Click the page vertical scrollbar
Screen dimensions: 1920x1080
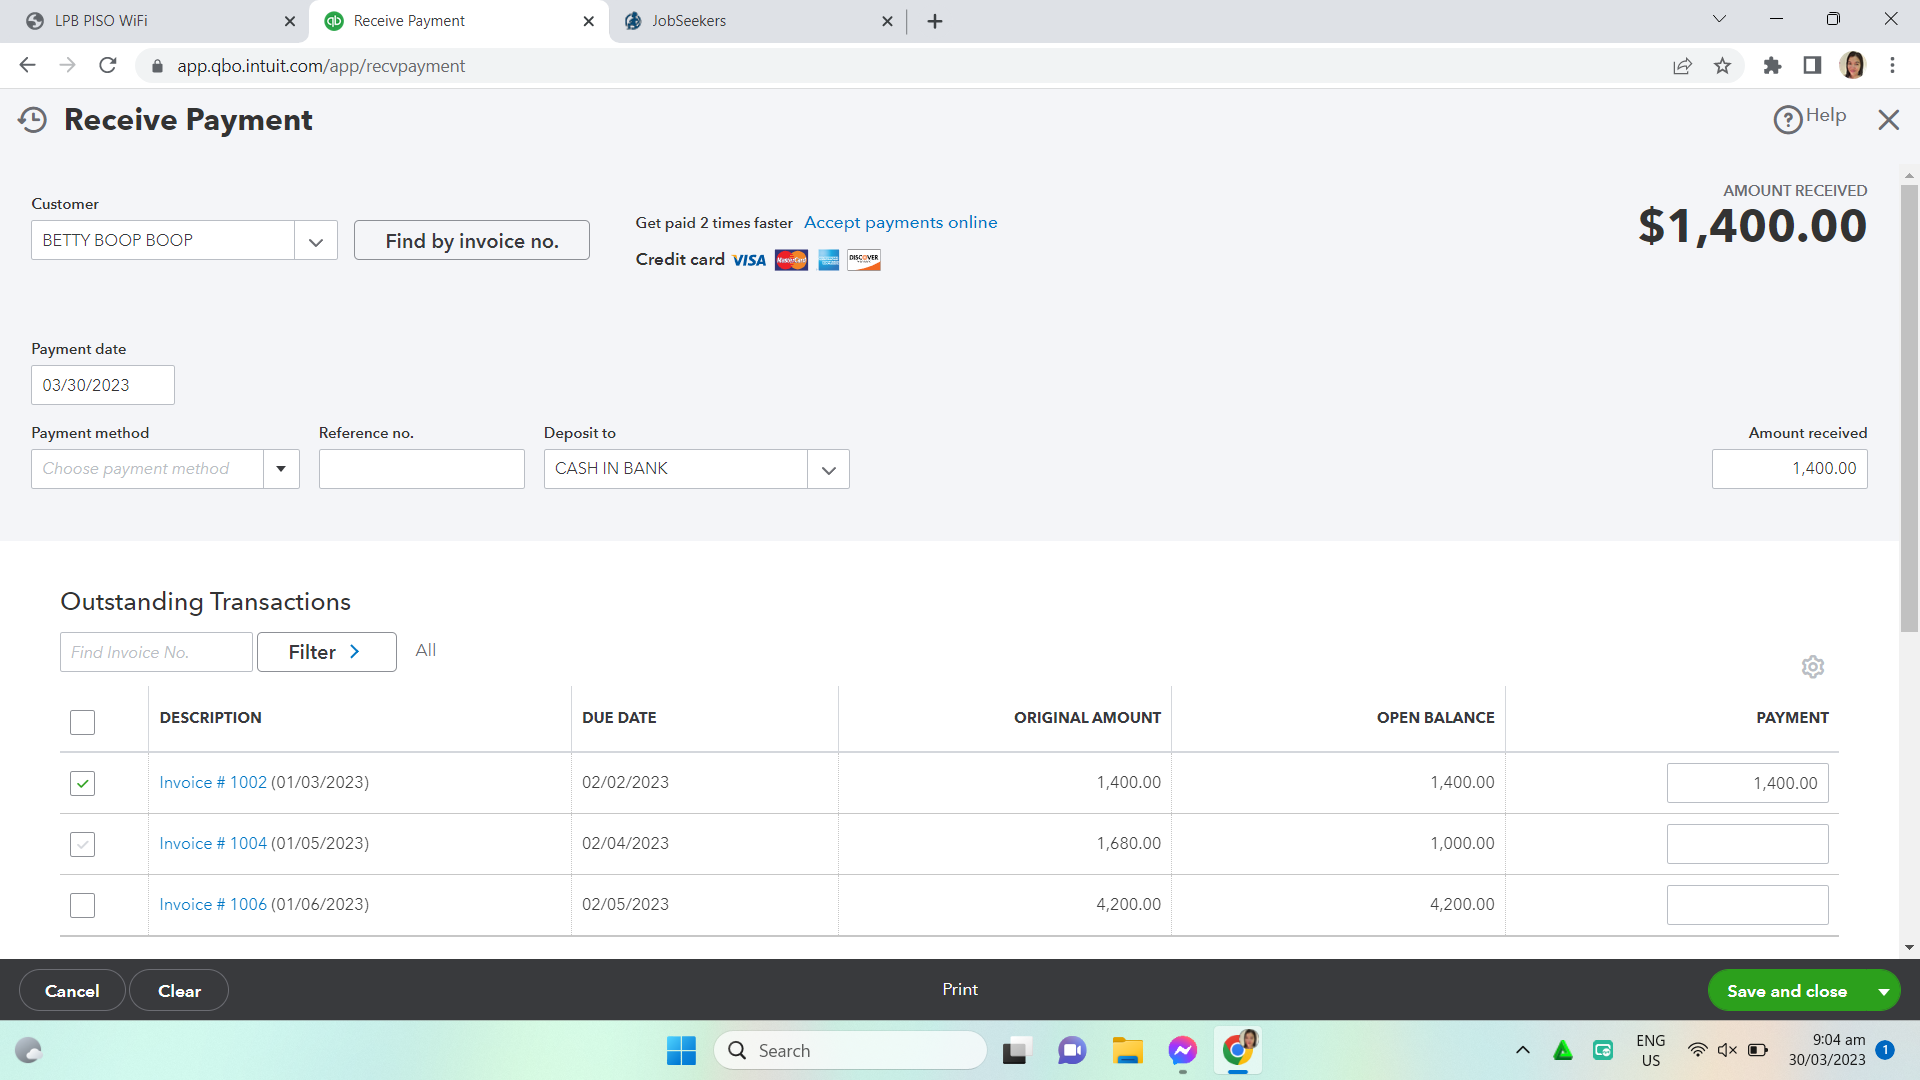[1909, 400]
